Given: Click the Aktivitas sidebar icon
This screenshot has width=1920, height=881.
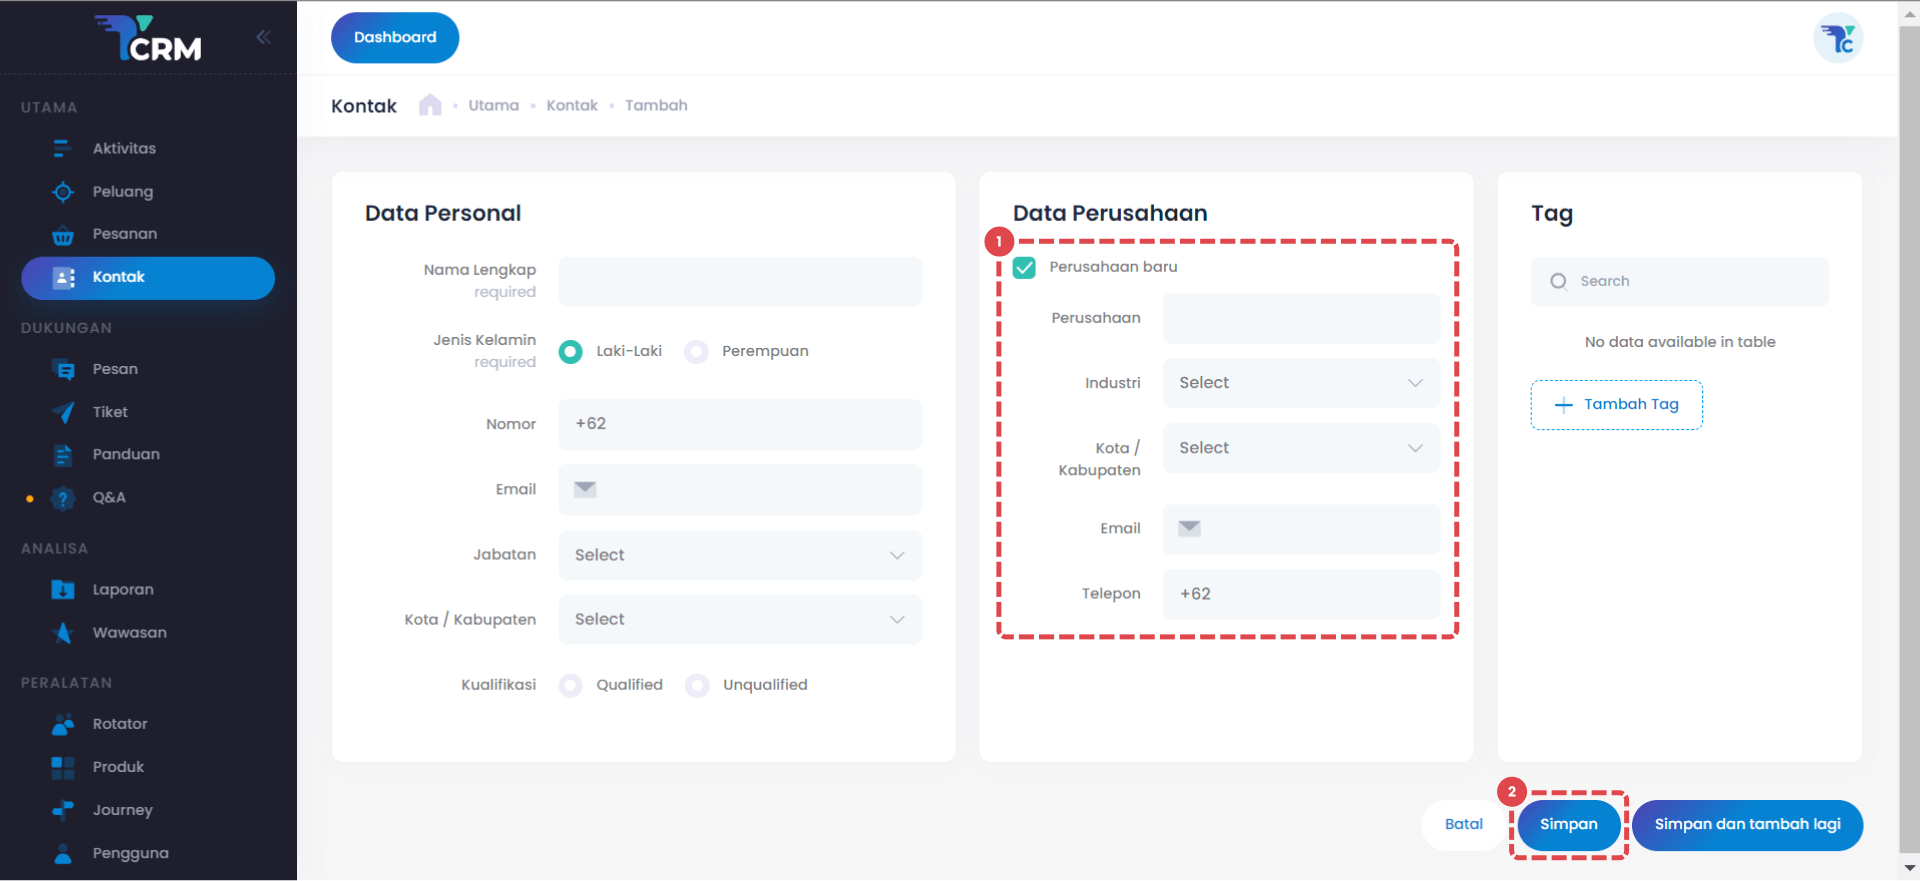Looking at the screenshot, I should point(62,149).
